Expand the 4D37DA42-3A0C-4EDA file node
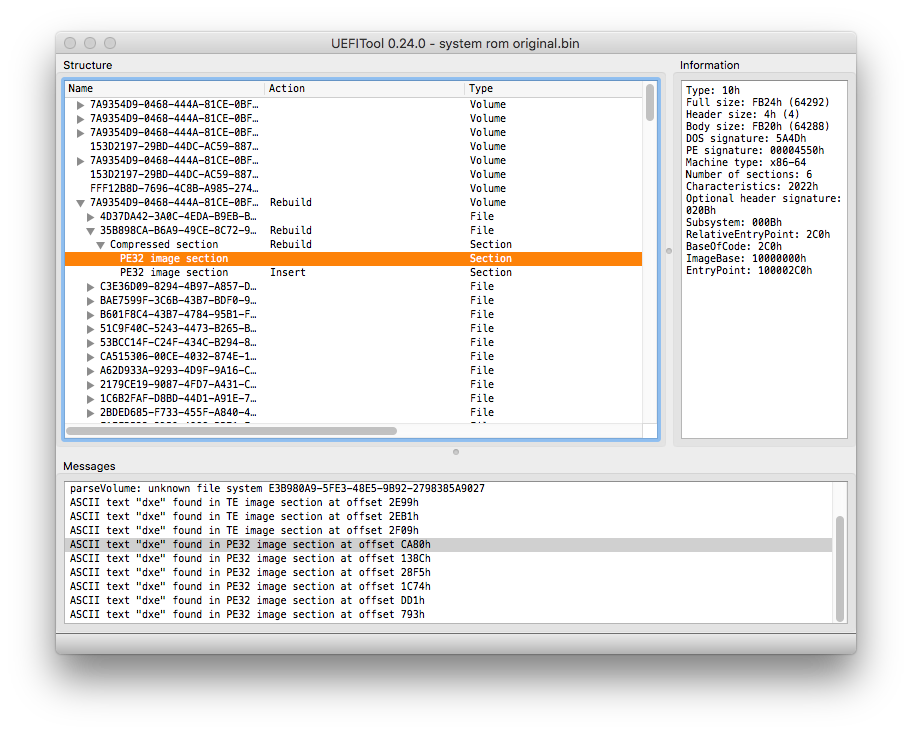Screen dimensions: 912x734 pyautogui.click(x=90, y=217)
